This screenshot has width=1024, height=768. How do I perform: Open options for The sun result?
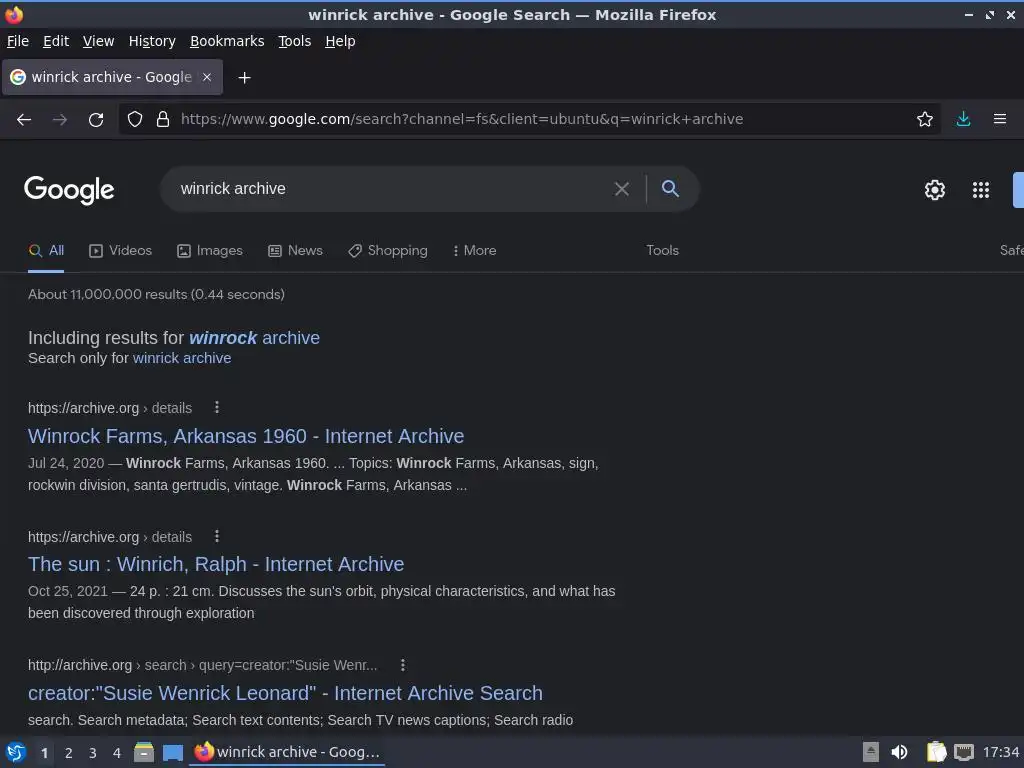coord(217,536)
